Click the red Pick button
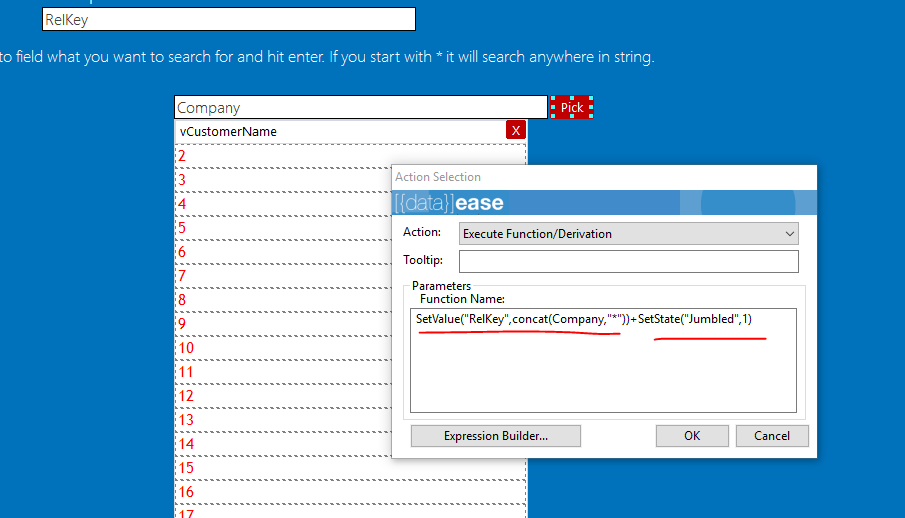 point(572,107)
